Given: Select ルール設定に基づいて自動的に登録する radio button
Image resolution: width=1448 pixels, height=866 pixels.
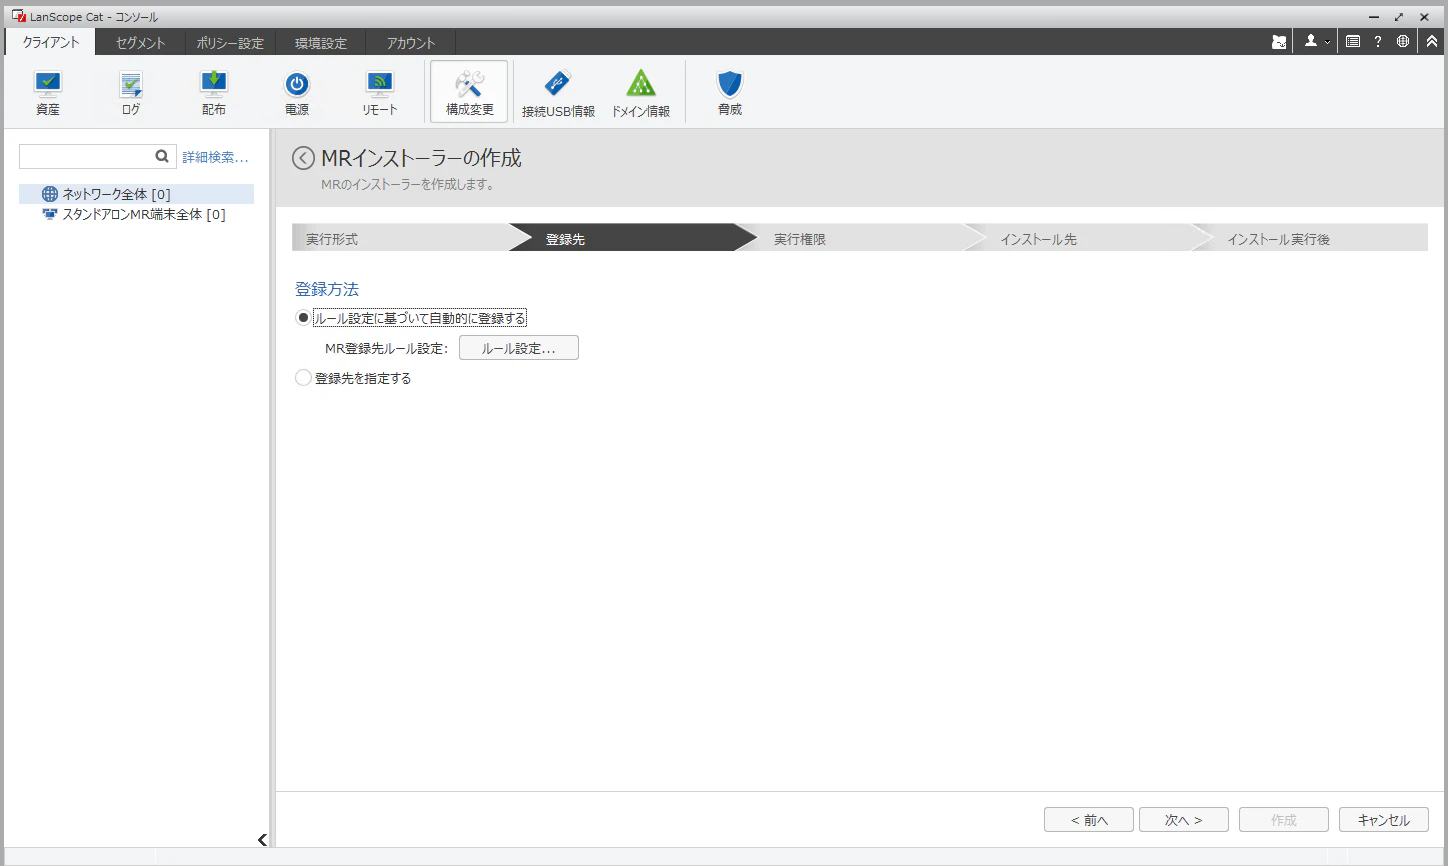Looking at the screenshot, I should click(x=303, y=318).
